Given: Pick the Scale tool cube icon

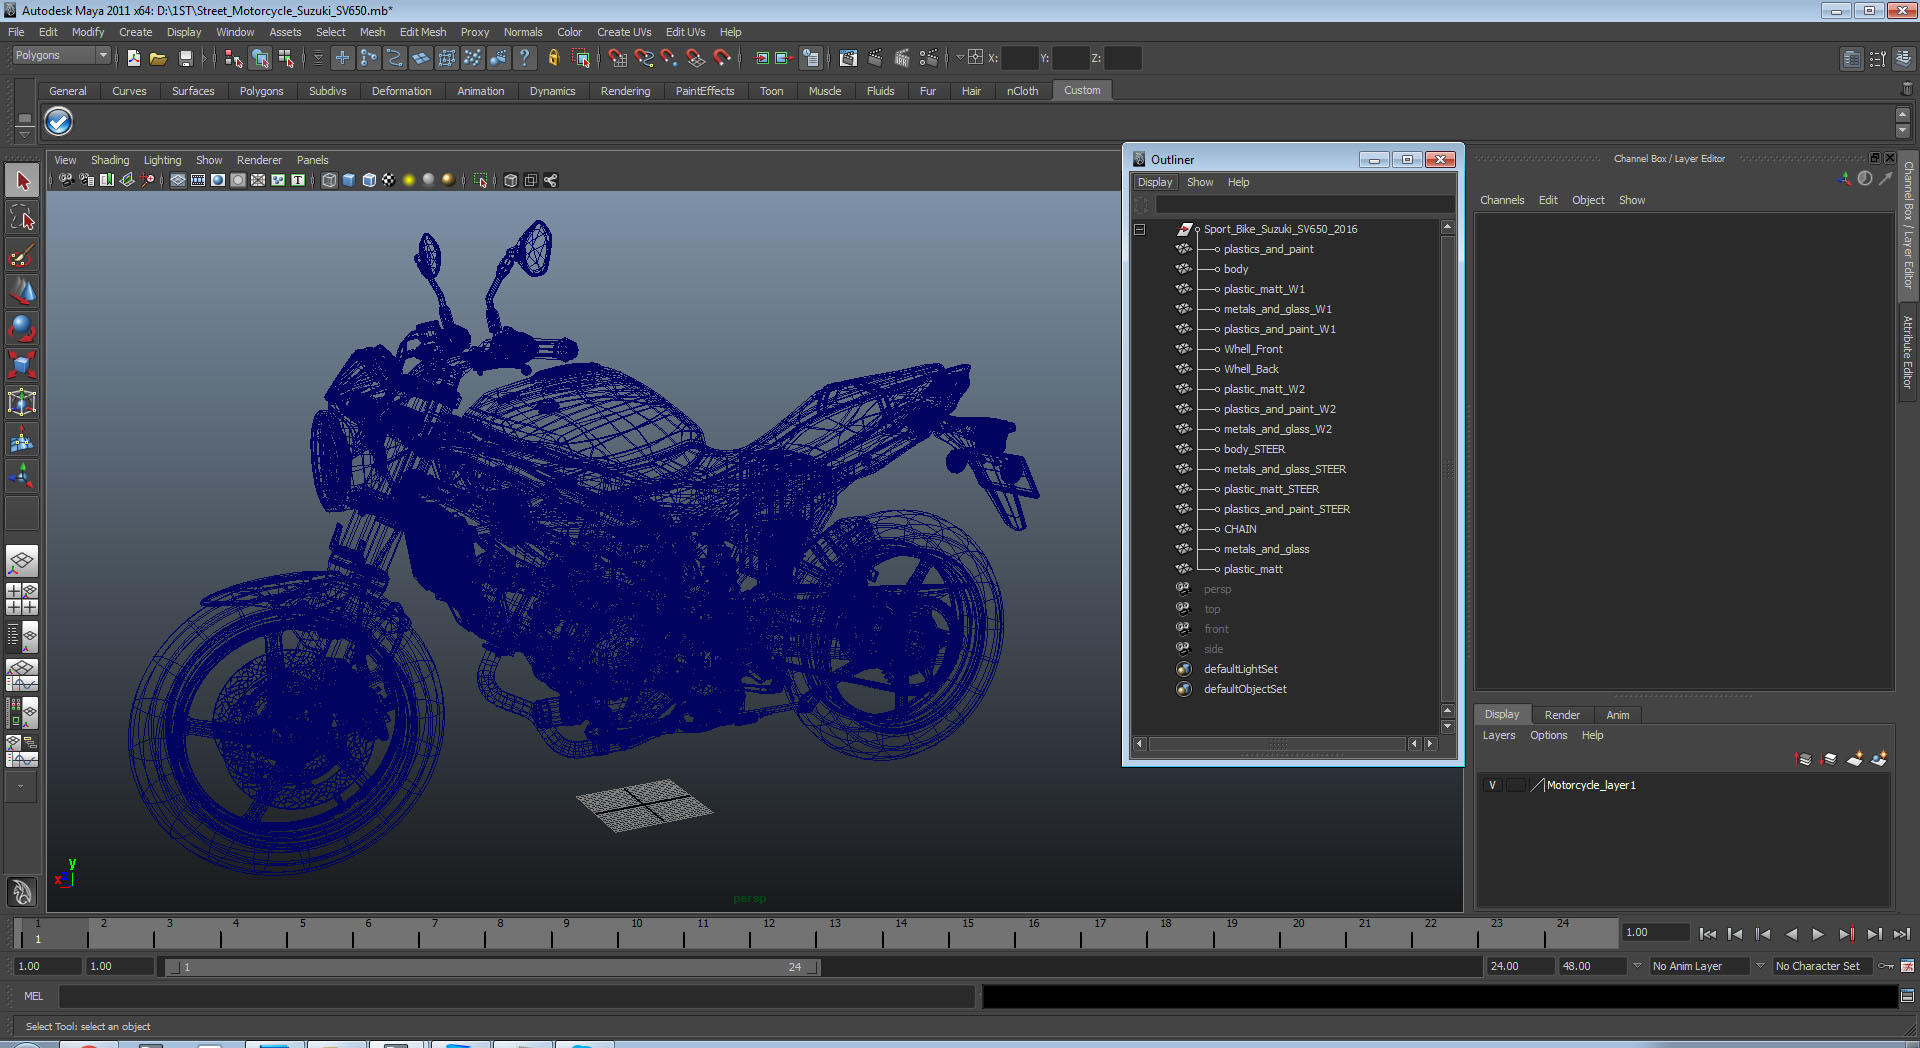Looking at the screenshot, I should click(x=22, y=365).
